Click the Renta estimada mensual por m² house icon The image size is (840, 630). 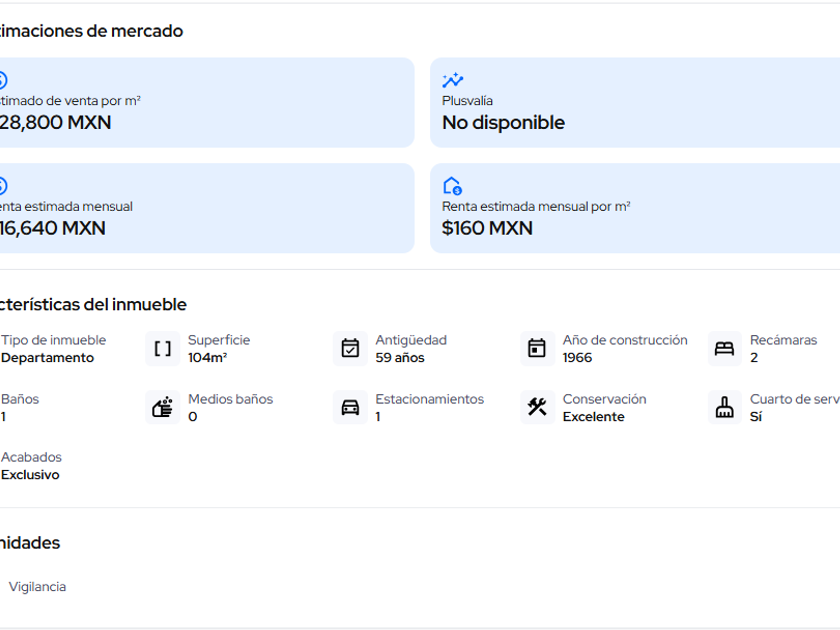pyautogui.click(x=452, y=186)
